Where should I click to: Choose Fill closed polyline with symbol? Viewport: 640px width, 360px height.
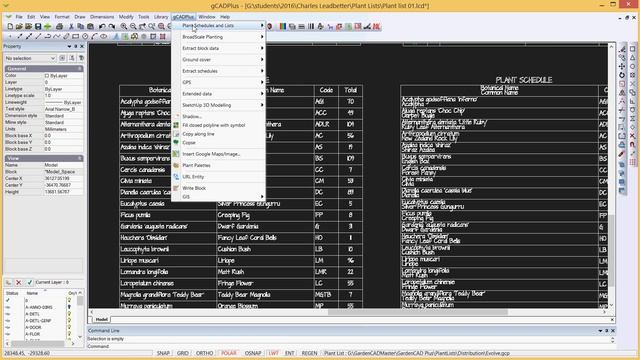click(218, 125)
